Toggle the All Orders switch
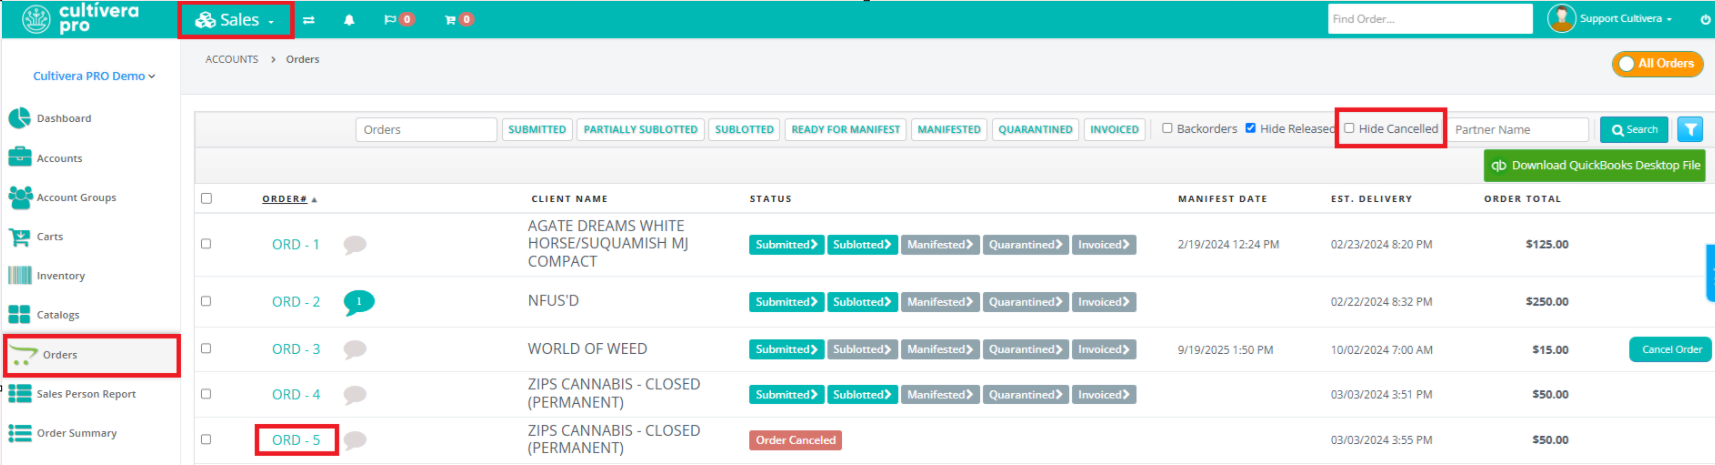Image resolution: width=1715 pixels, height=465 pixels. [x=1657, y=63]
